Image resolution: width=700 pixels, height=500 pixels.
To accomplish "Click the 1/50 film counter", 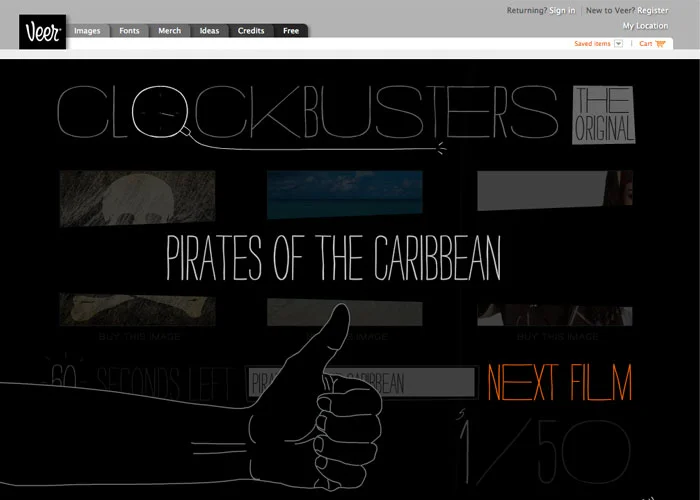I will pos(544,451).
